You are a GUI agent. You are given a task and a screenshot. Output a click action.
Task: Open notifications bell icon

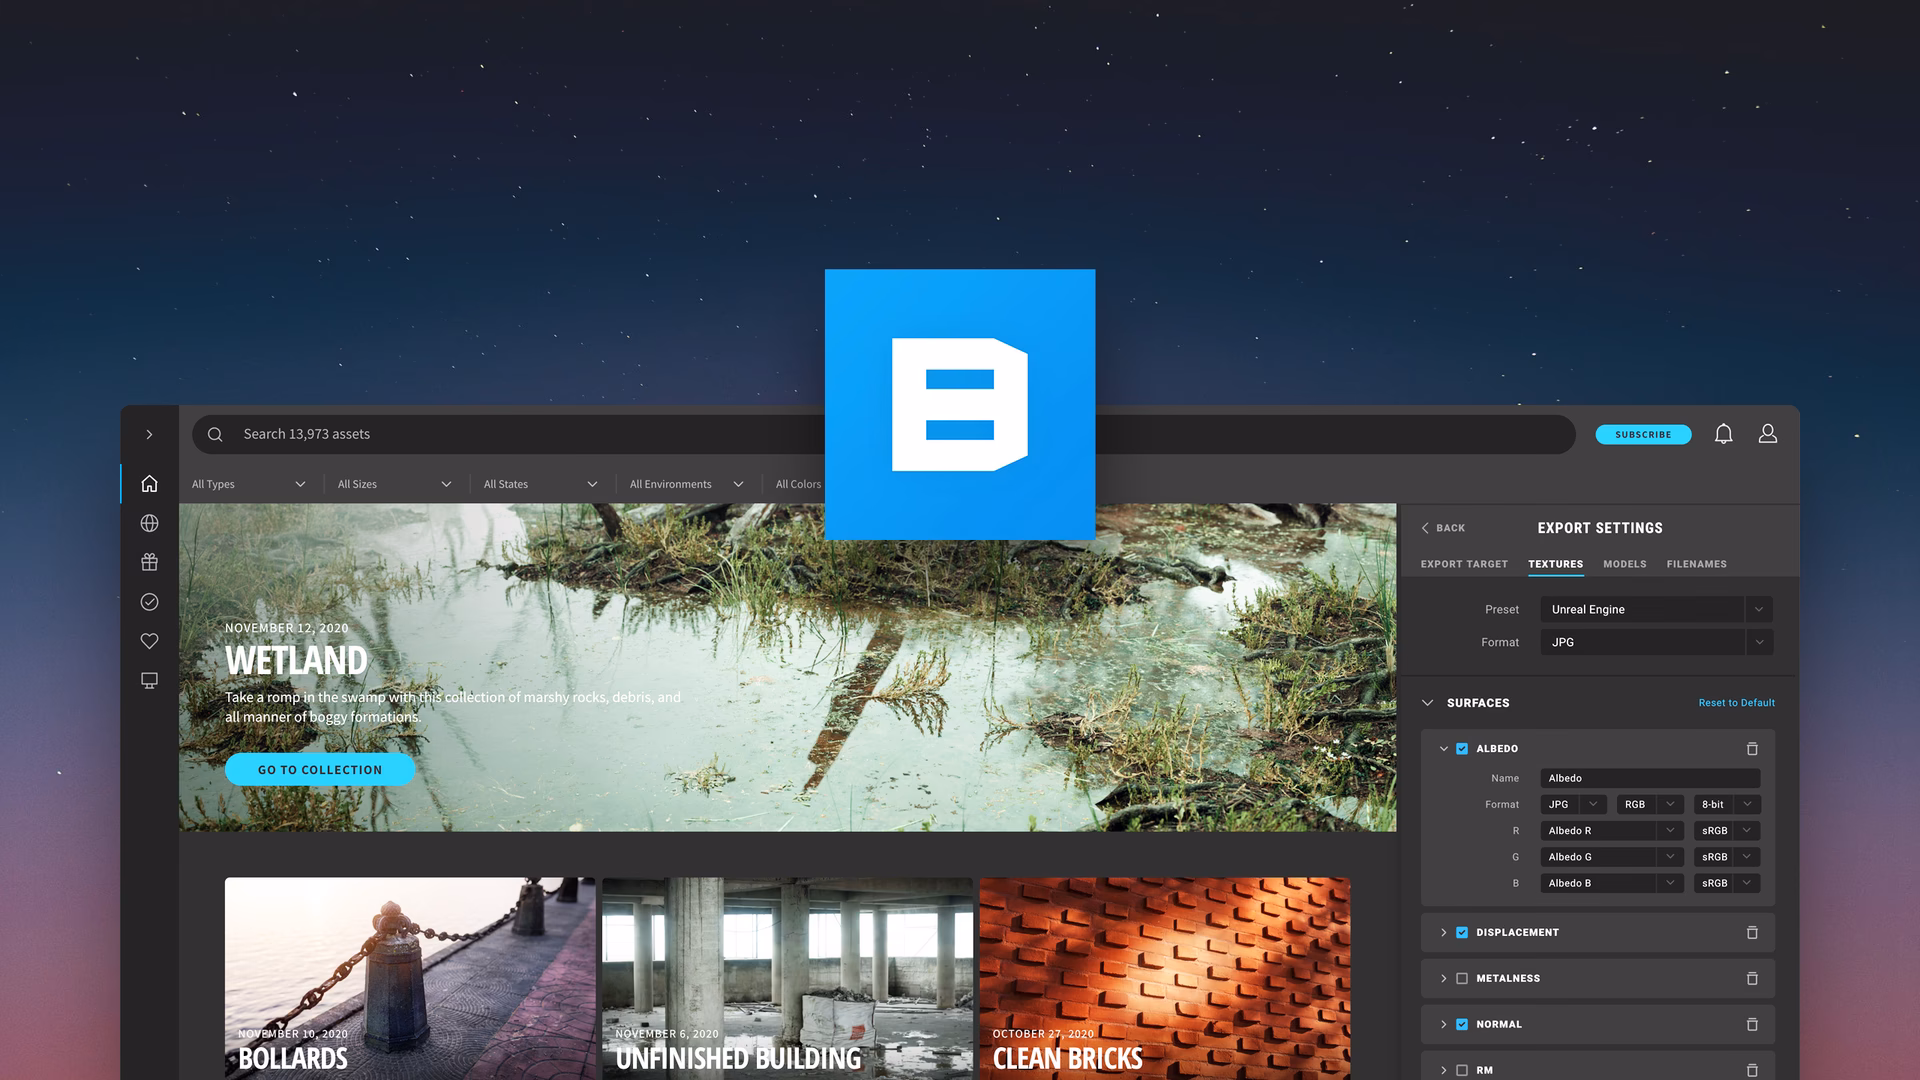[x=1723, y=434]
